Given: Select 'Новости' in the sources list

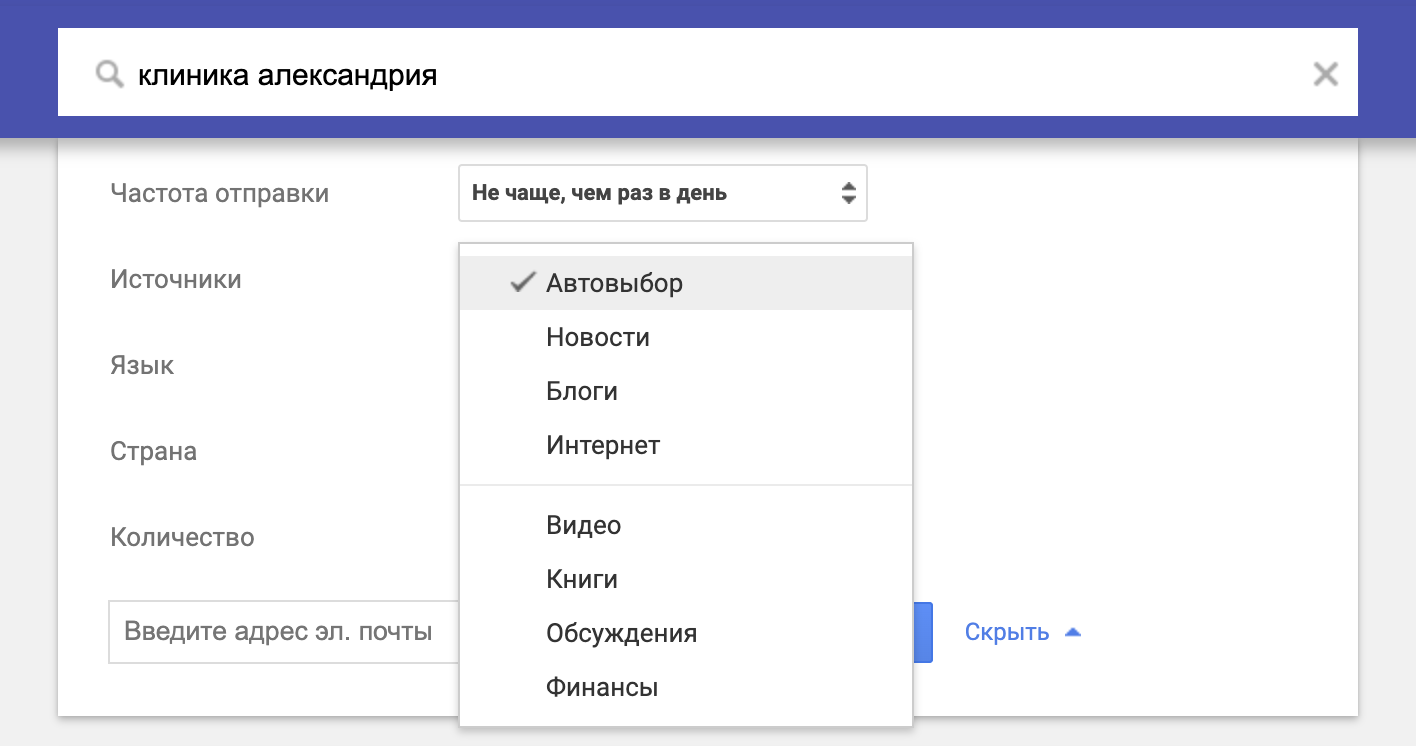Looking at the screenshot, I should (x=598, y=337).
